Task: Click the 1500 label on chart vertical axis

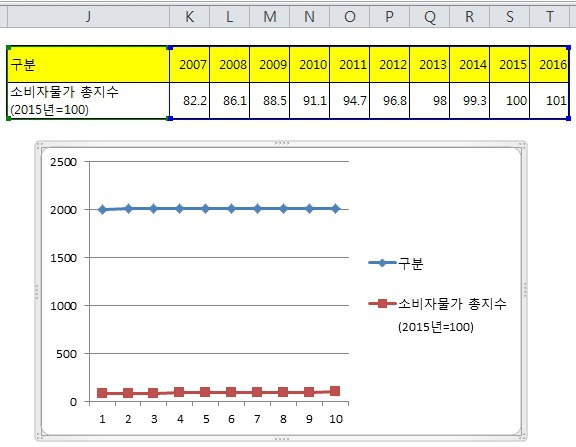Action: click(64, 258)
